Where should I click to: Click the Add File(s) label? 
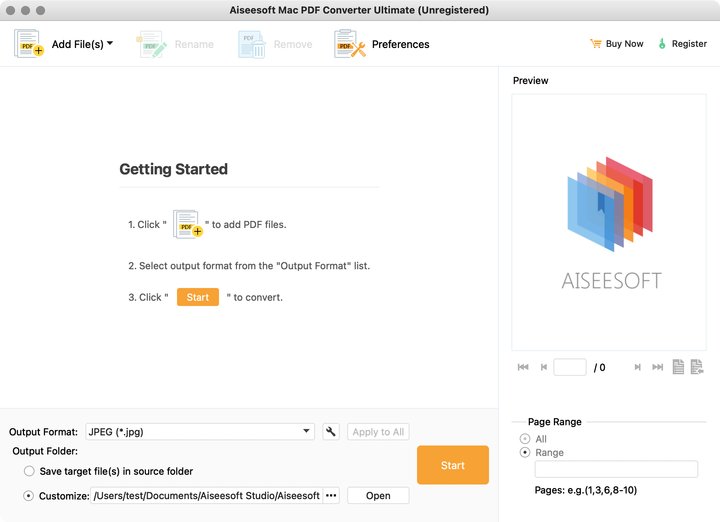coord(78,44)
